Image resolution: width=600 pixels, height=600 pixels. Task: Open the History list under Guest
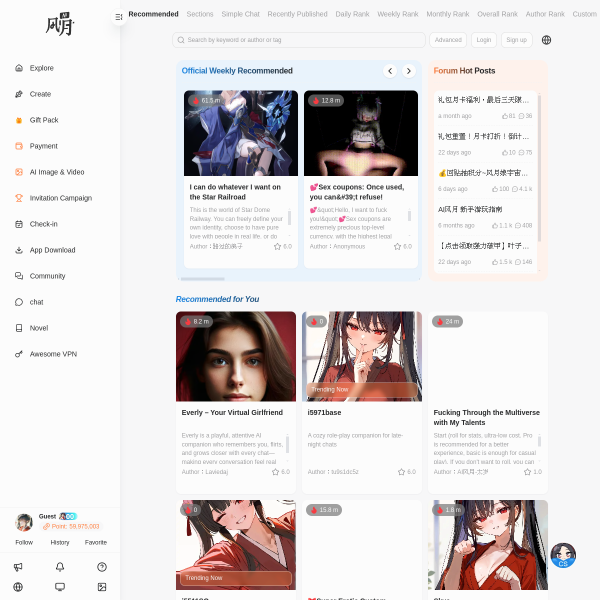pyautogui.click(x=60, y=542)
